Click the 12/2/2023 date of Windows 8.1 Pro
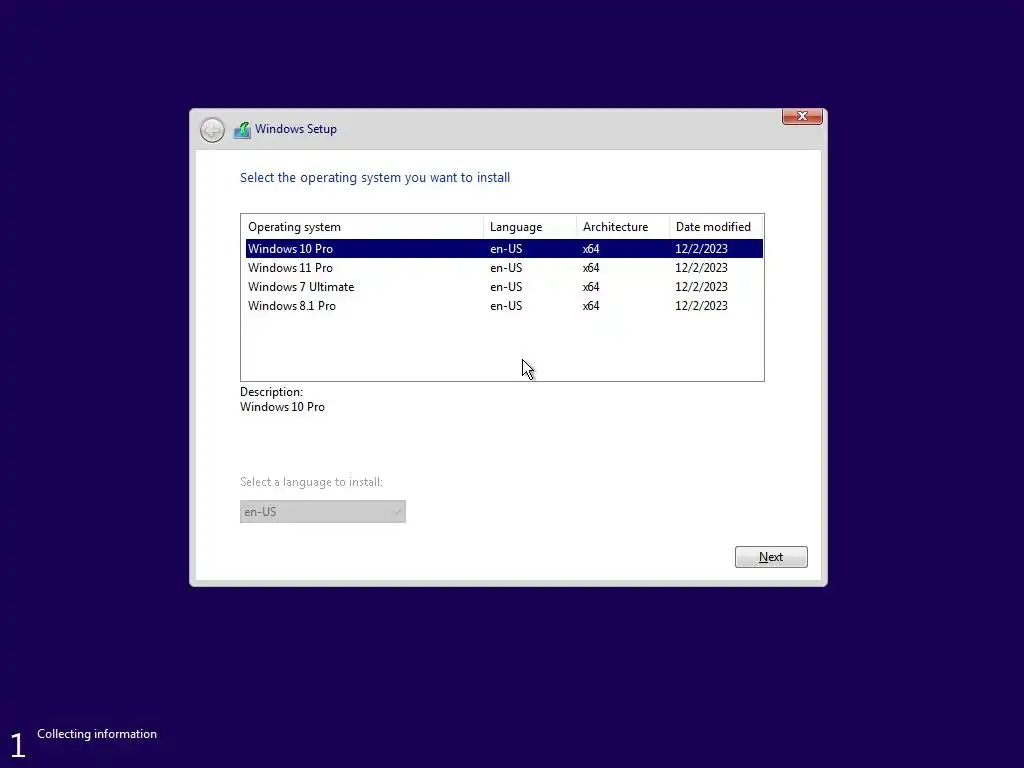Image resolution: width=1024 pixels, height=768 pixels. [701, 306]
